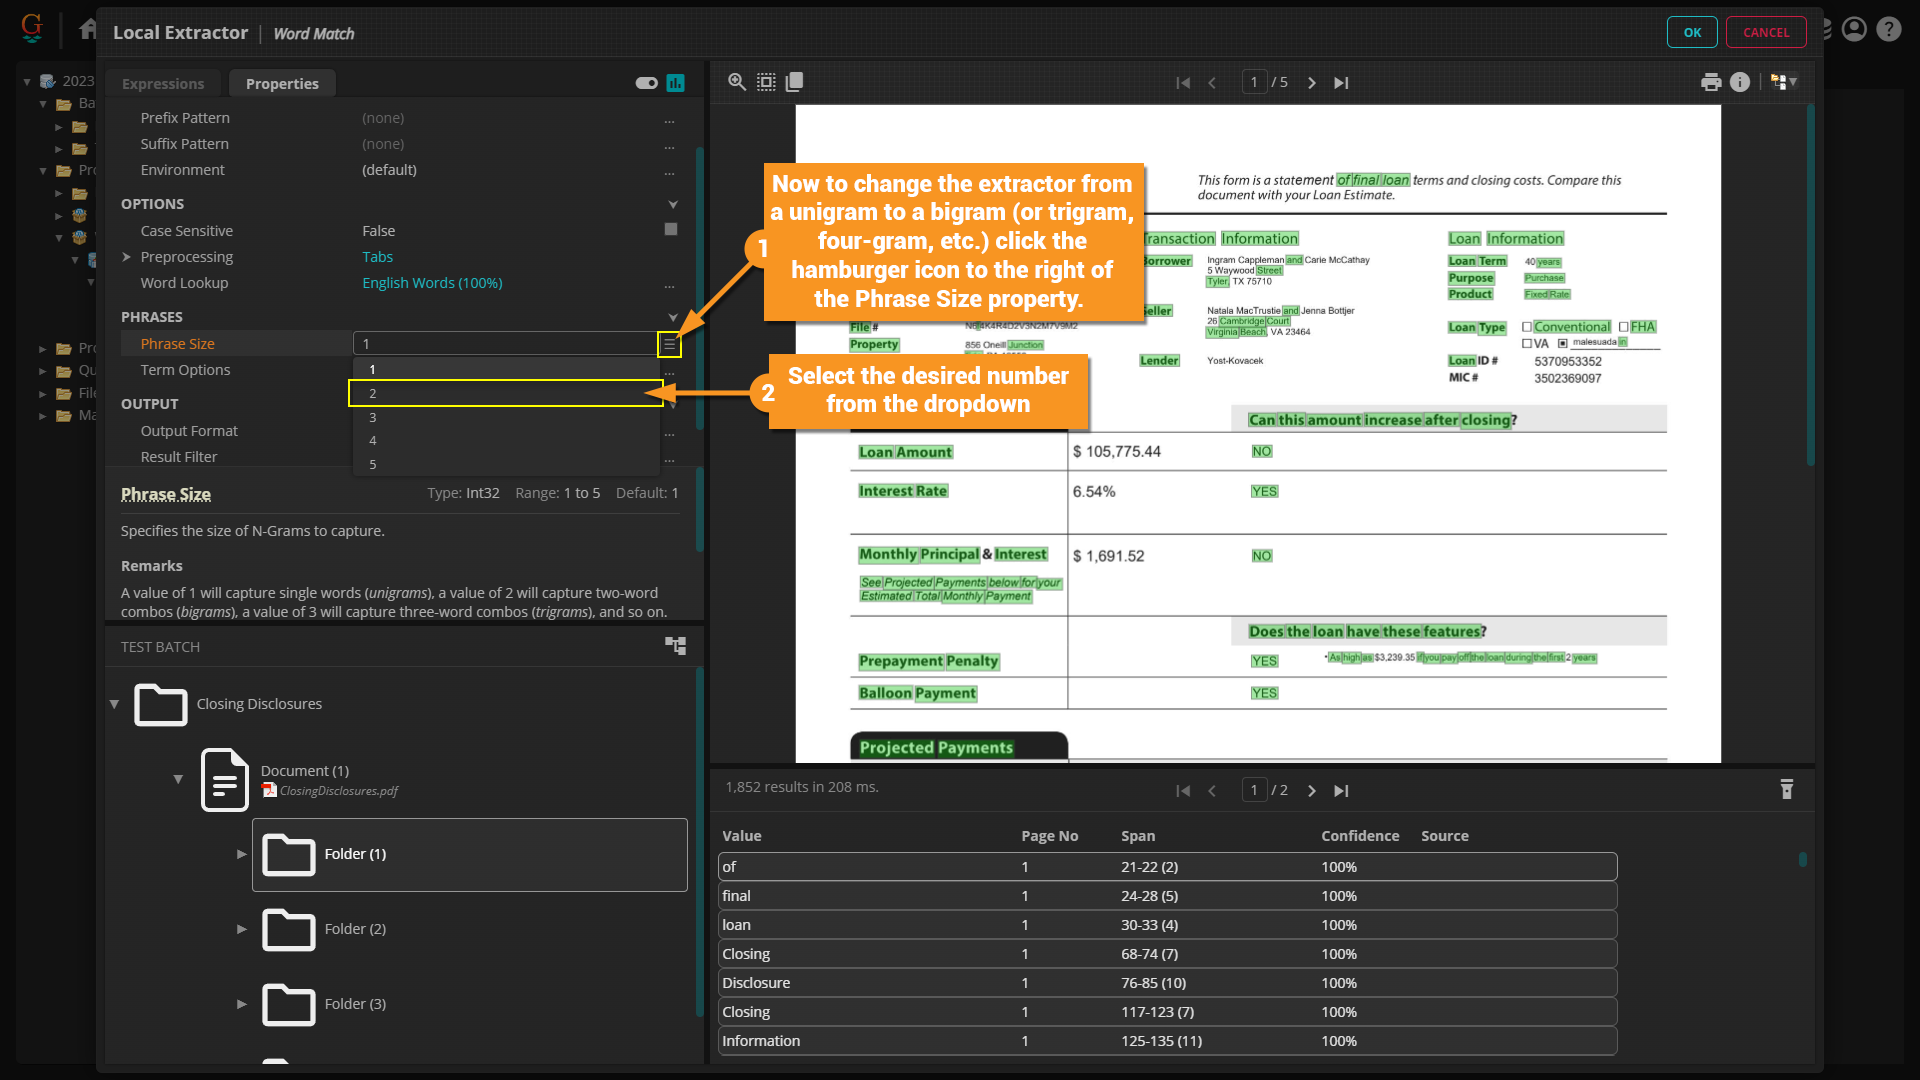Click the teal diagnostics chart icon

pos(676,83)
